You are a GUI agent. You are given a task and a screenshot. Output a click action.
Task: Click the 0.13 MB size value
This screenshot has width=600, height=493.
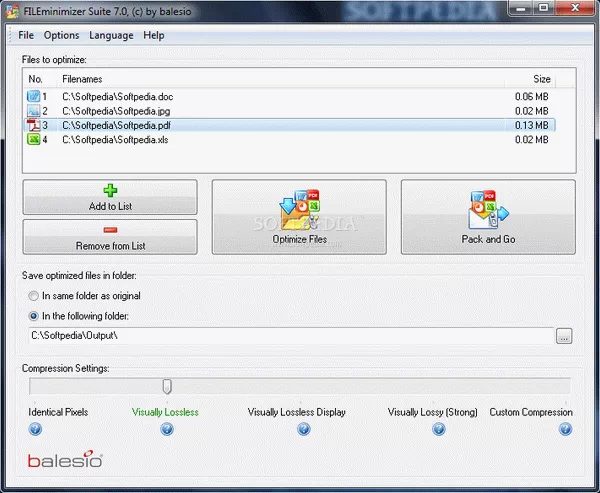[532, 125]
